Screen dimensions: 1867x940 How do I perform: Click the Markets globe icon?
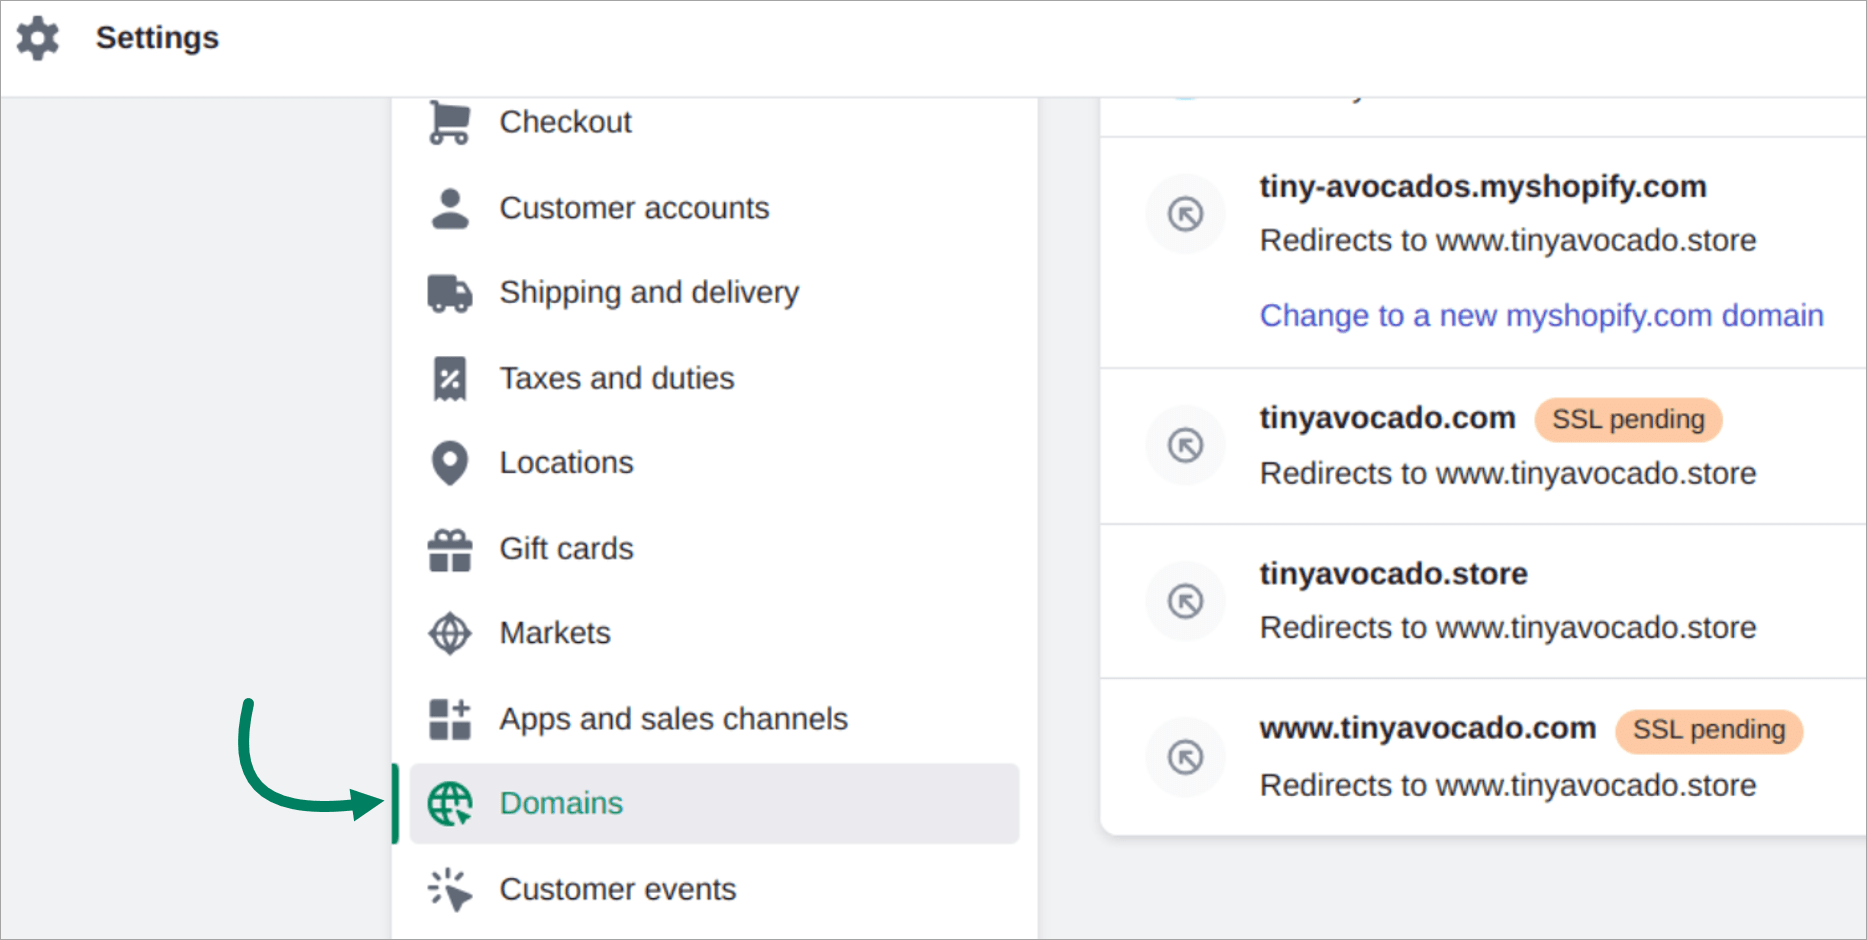click(449, 633)
